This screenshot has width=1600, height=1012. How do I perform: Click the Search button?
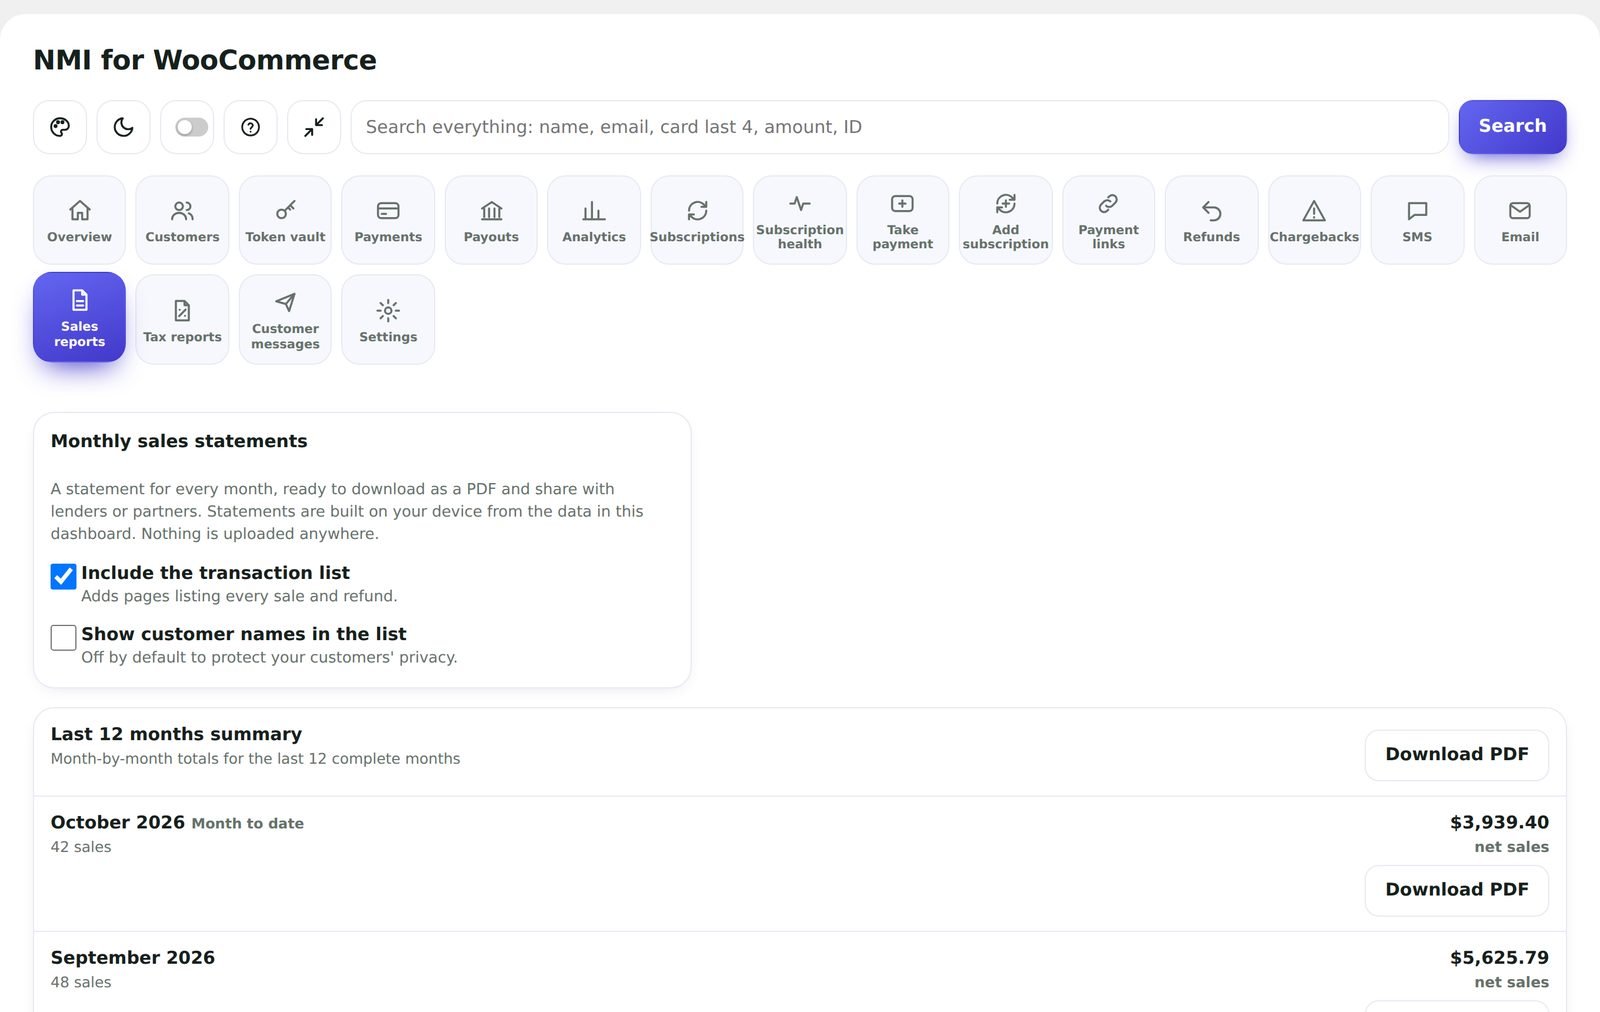tap(1512, 126)
